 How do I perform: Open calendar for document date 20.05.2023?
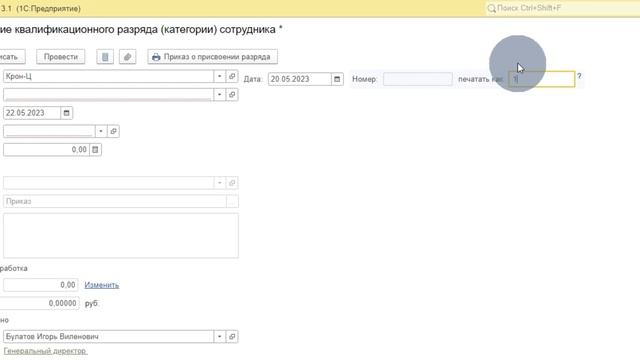[x=337, y=79]
